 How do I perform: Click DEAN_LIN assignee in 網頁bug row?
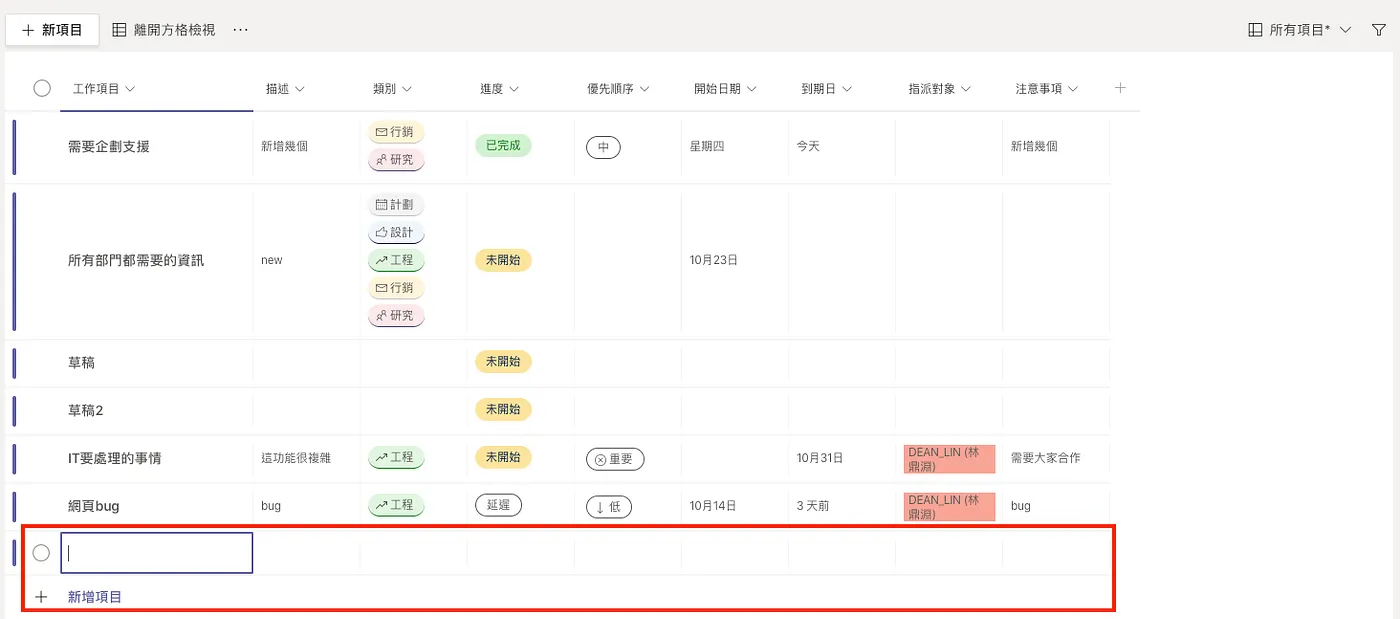click(950, 507)
